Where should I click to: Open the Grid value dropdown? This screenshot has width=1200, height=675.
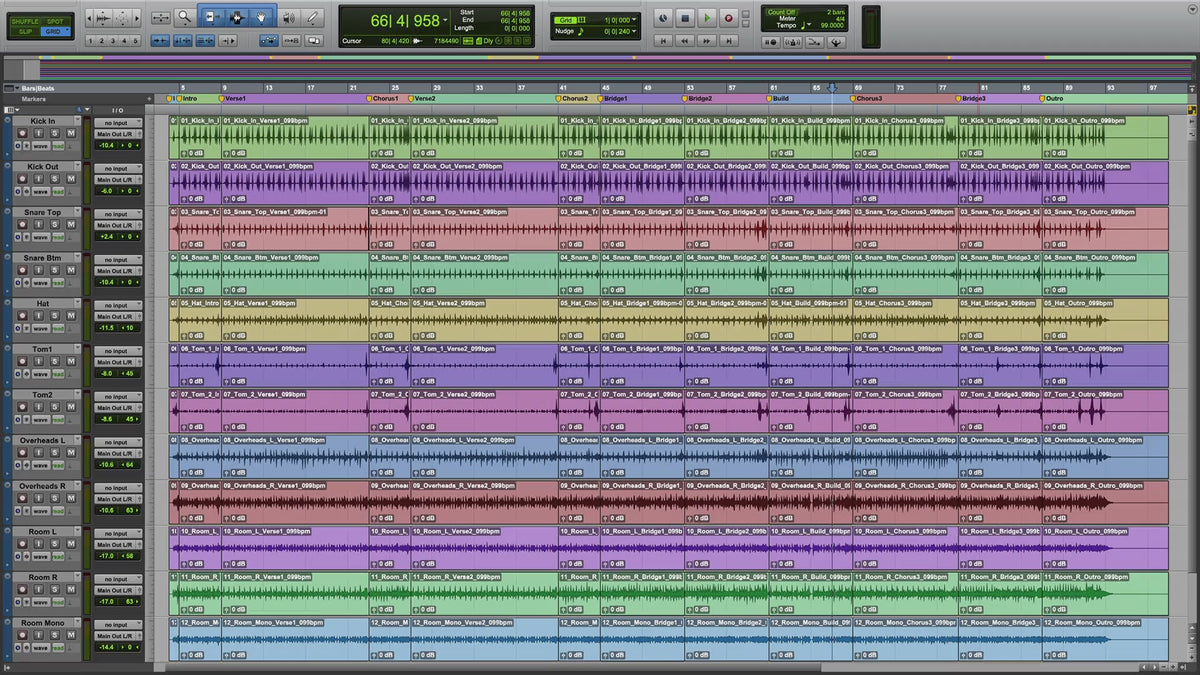point(633,19)
